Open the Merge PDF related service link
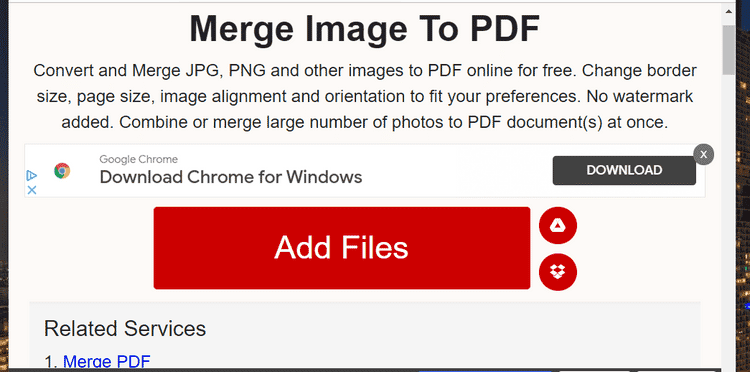750x372 pixels. (107, 362)
